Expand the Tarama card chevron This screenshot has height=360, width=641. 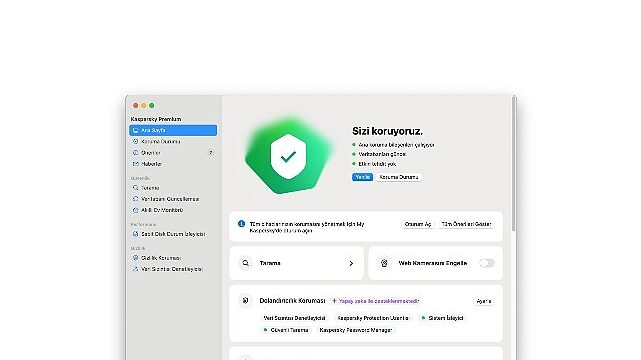[351, 264]
